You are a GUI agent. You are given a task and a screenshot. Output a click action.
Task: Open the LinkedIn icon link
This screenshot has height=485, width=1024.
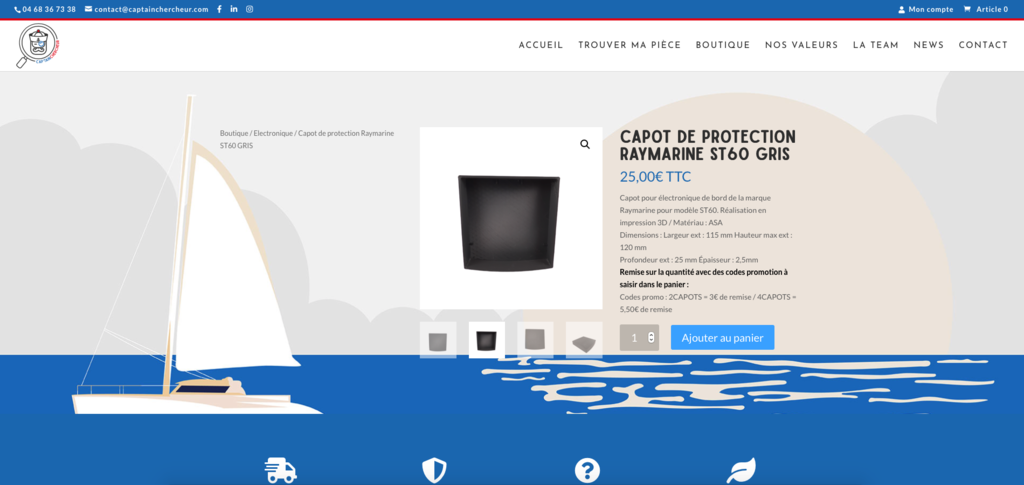coord(234,9)
